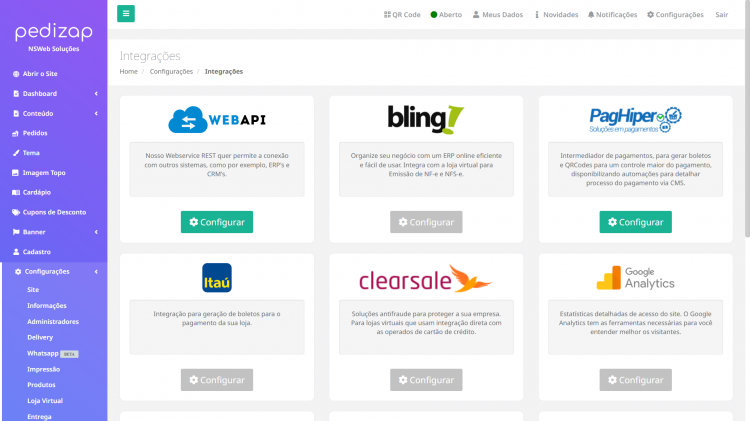Click the Cadastro person icon
The width and height of the screenshot is (750, 421).
[16, 252]
